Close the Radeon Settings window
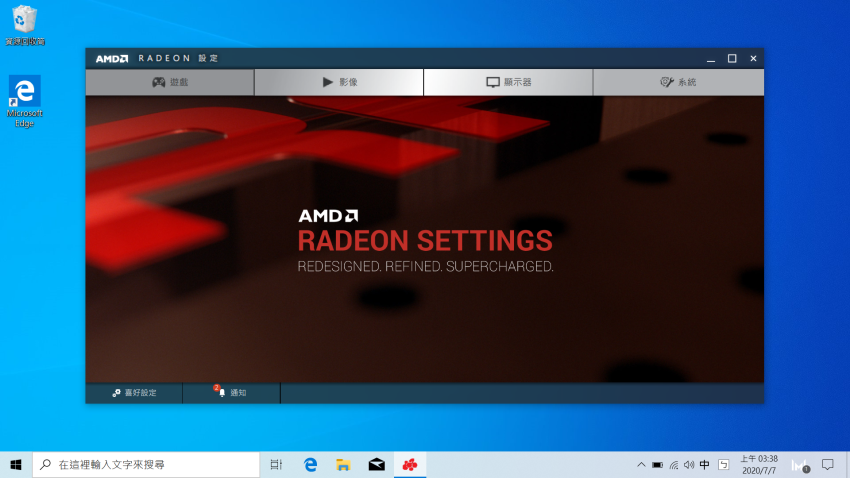850x478 pixels. 753,59
